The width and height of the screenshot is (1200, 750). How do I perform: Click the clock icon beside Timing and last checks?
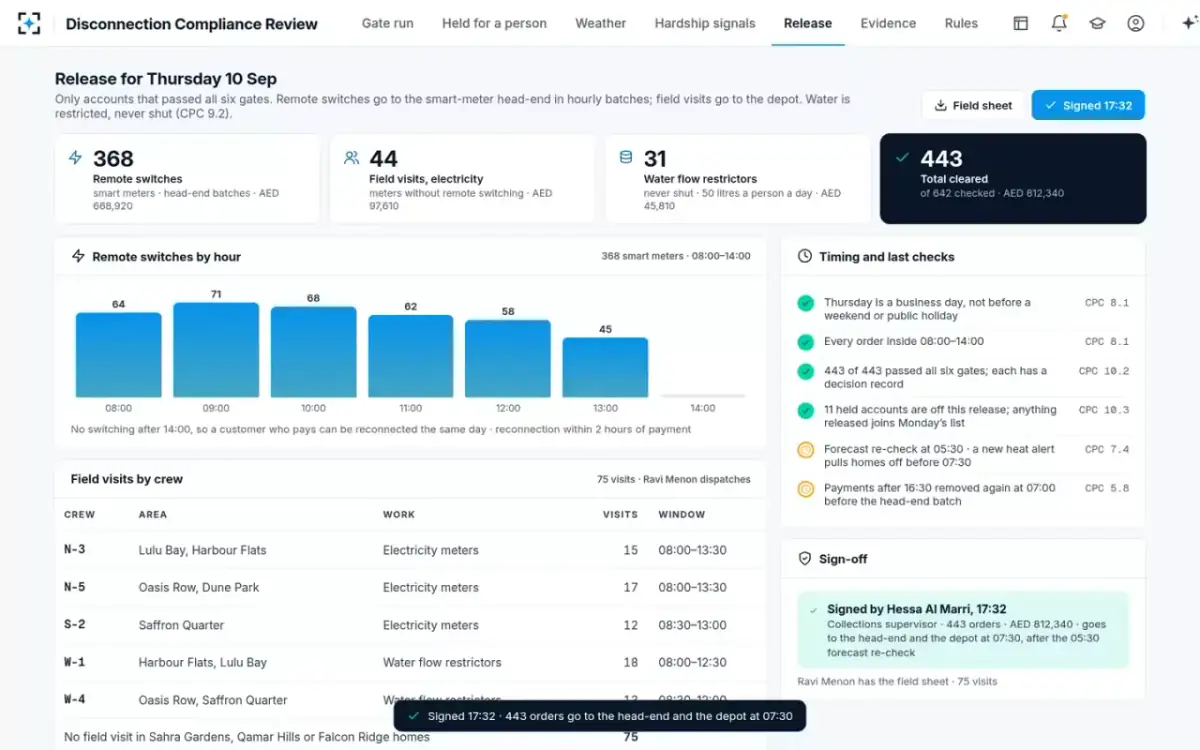pos(804,257)
